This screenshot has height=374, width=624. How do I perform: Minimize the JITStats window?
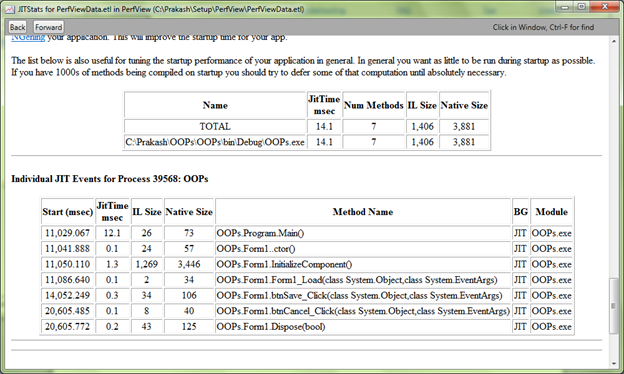pyautogui.click(x=564, y=7)
